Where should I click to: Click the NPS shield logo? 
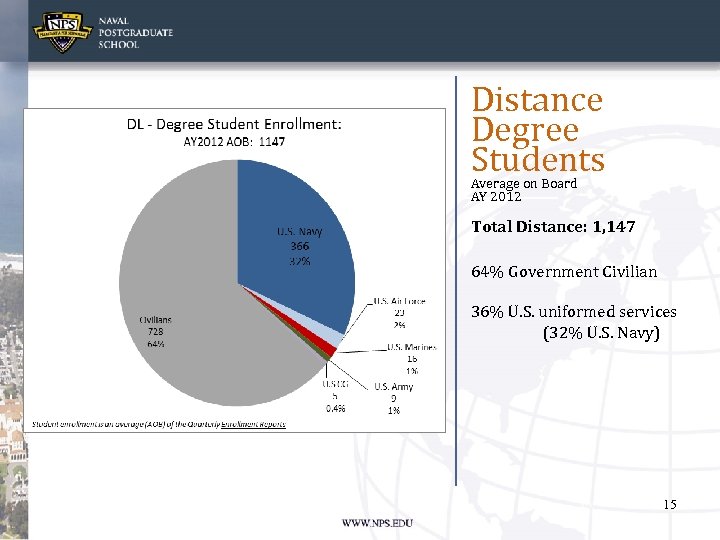63,32
